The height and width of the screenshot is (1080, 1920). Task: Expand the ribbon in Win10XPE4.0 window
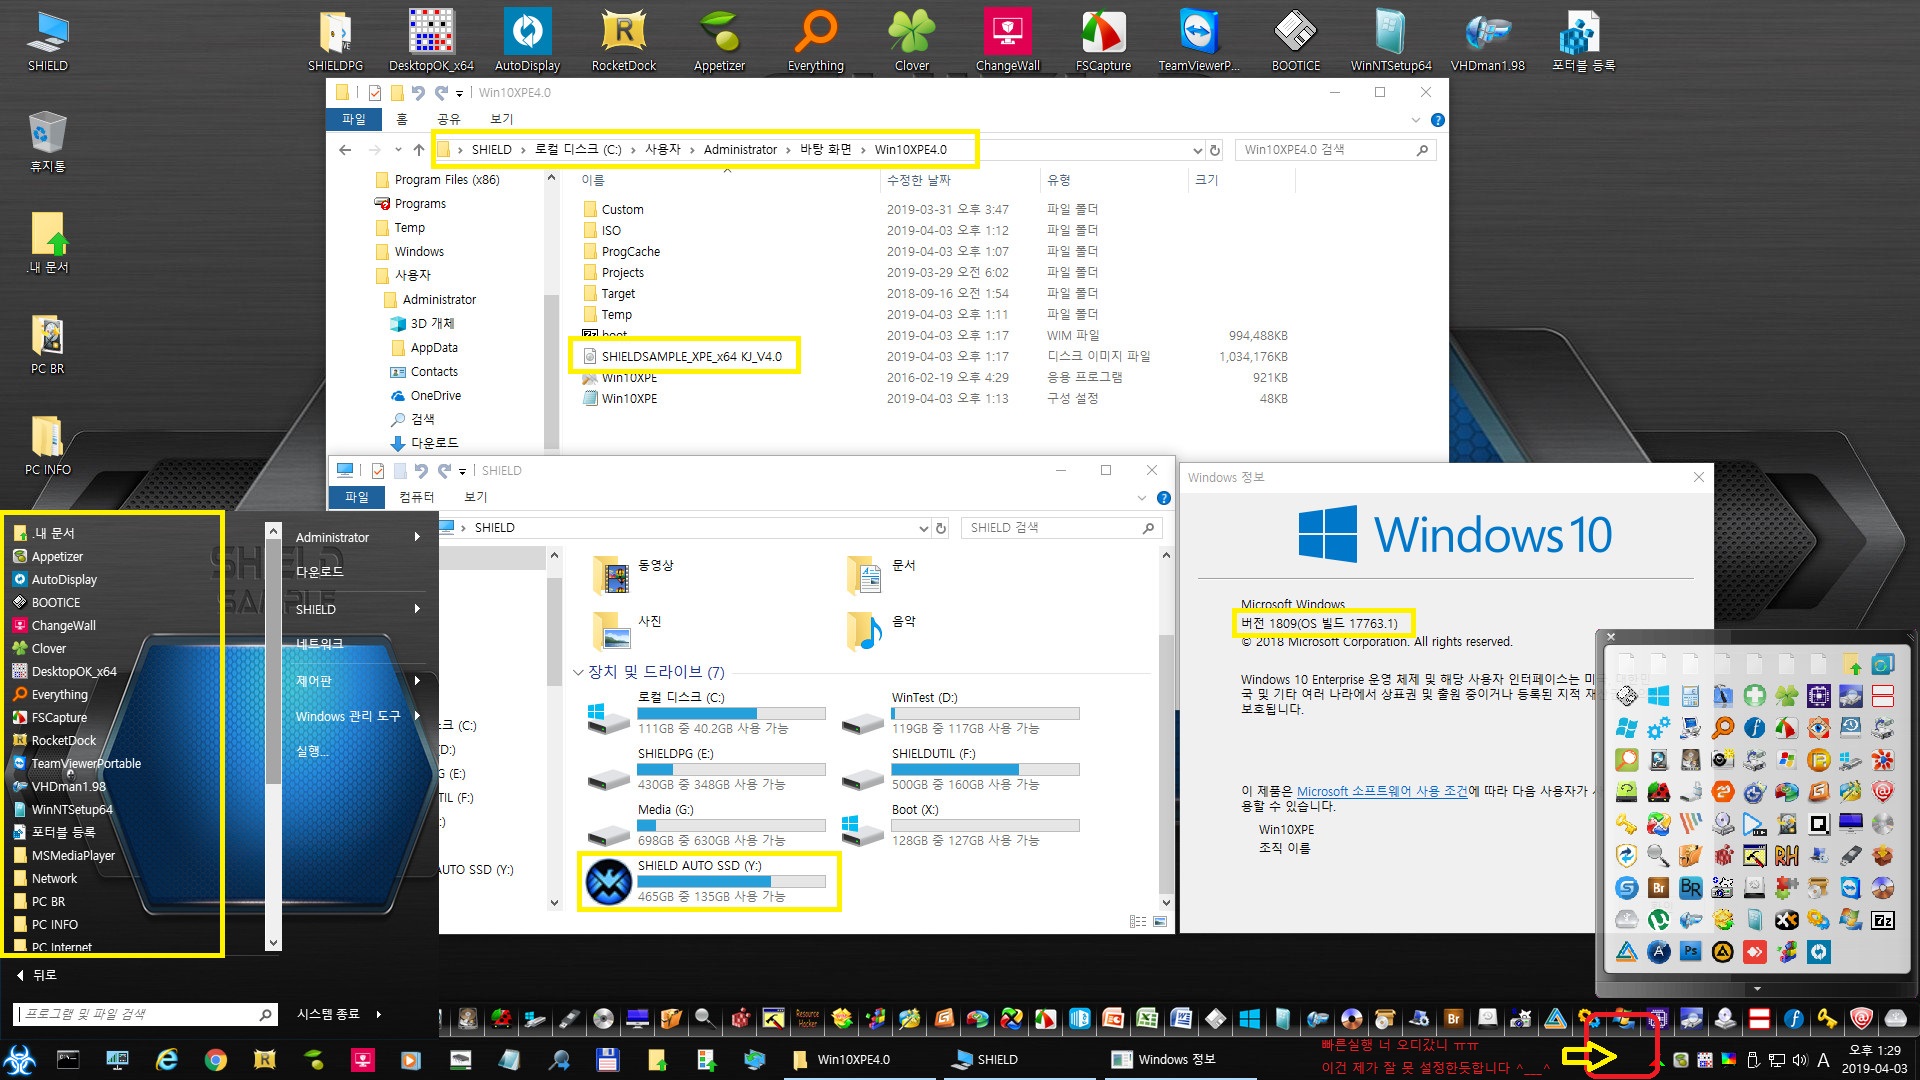pos(1415,120)
